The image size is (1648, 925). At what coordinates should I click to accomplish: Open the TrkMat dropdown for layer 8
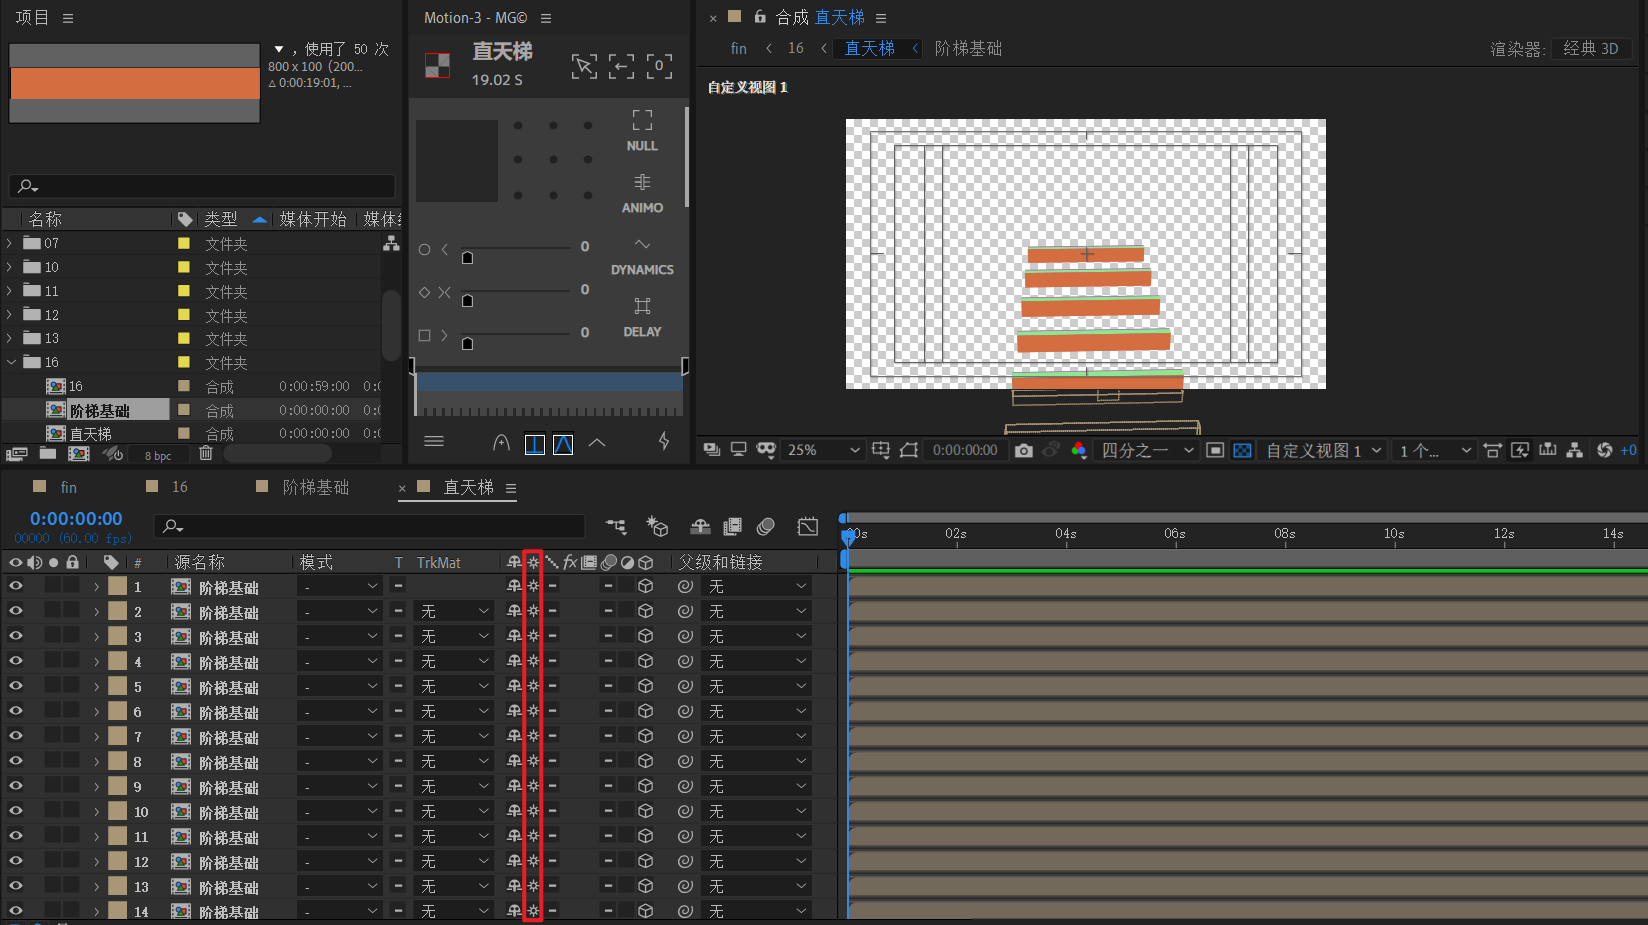pyautogui.click(x=454, y=761)
